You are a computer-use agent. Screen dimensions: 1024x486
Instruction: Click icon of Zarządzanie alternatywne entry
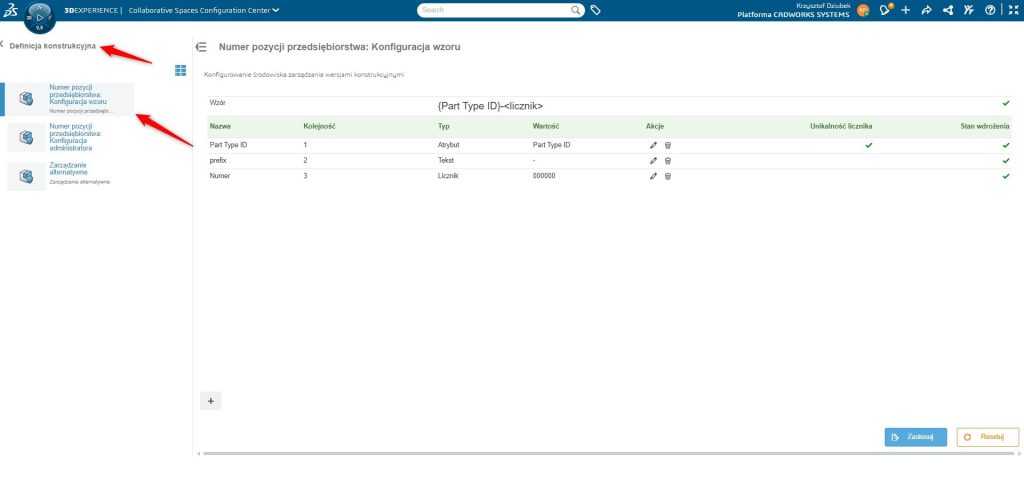(x=26, y=176)
